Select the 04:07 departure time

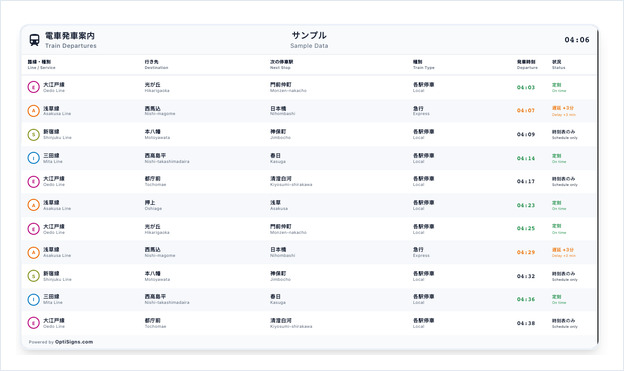pos(526,111)
